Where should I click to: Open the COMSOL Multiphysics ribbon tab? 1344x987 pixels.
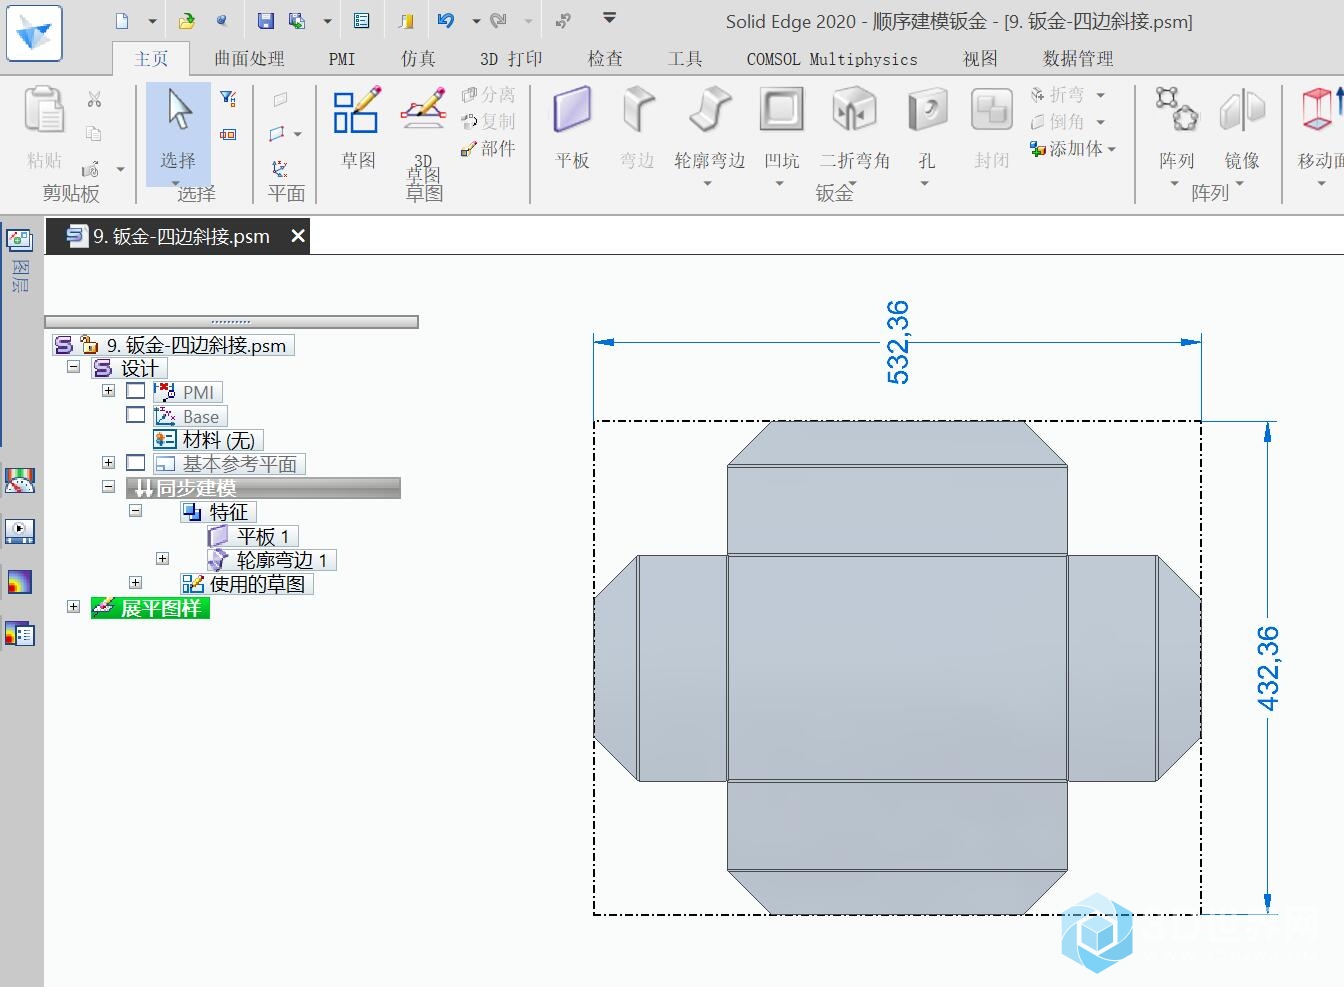(832, 59)
